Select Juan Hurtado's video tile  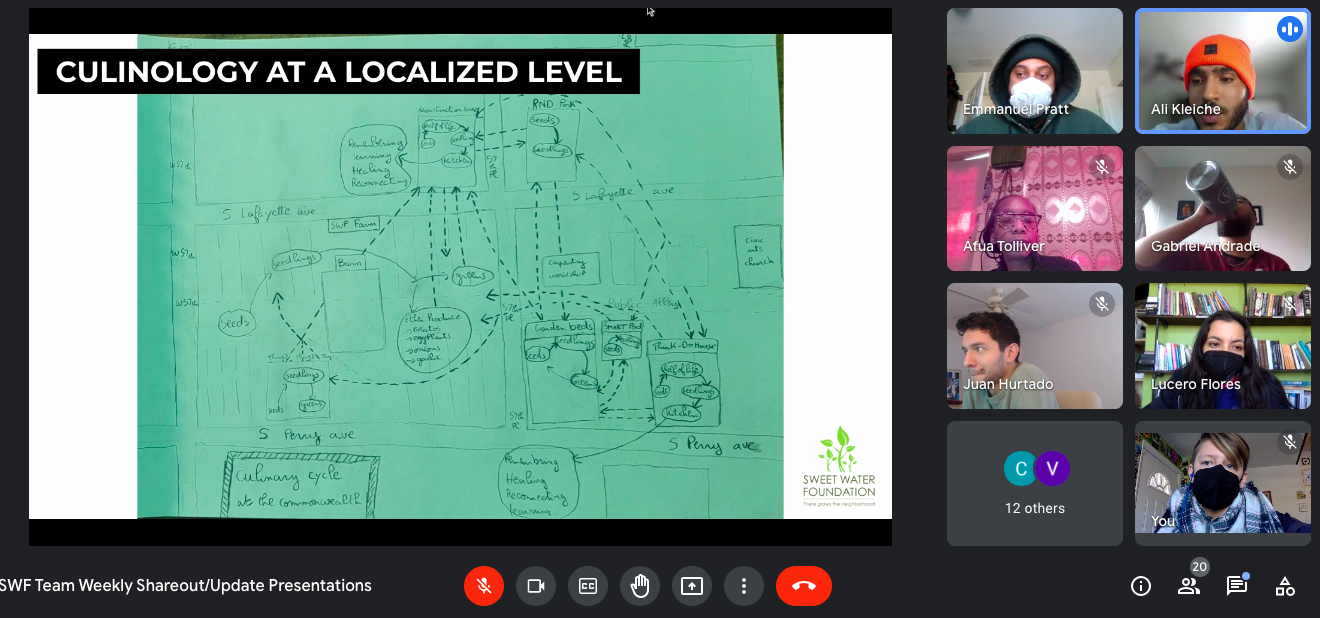click(1035, 346)
